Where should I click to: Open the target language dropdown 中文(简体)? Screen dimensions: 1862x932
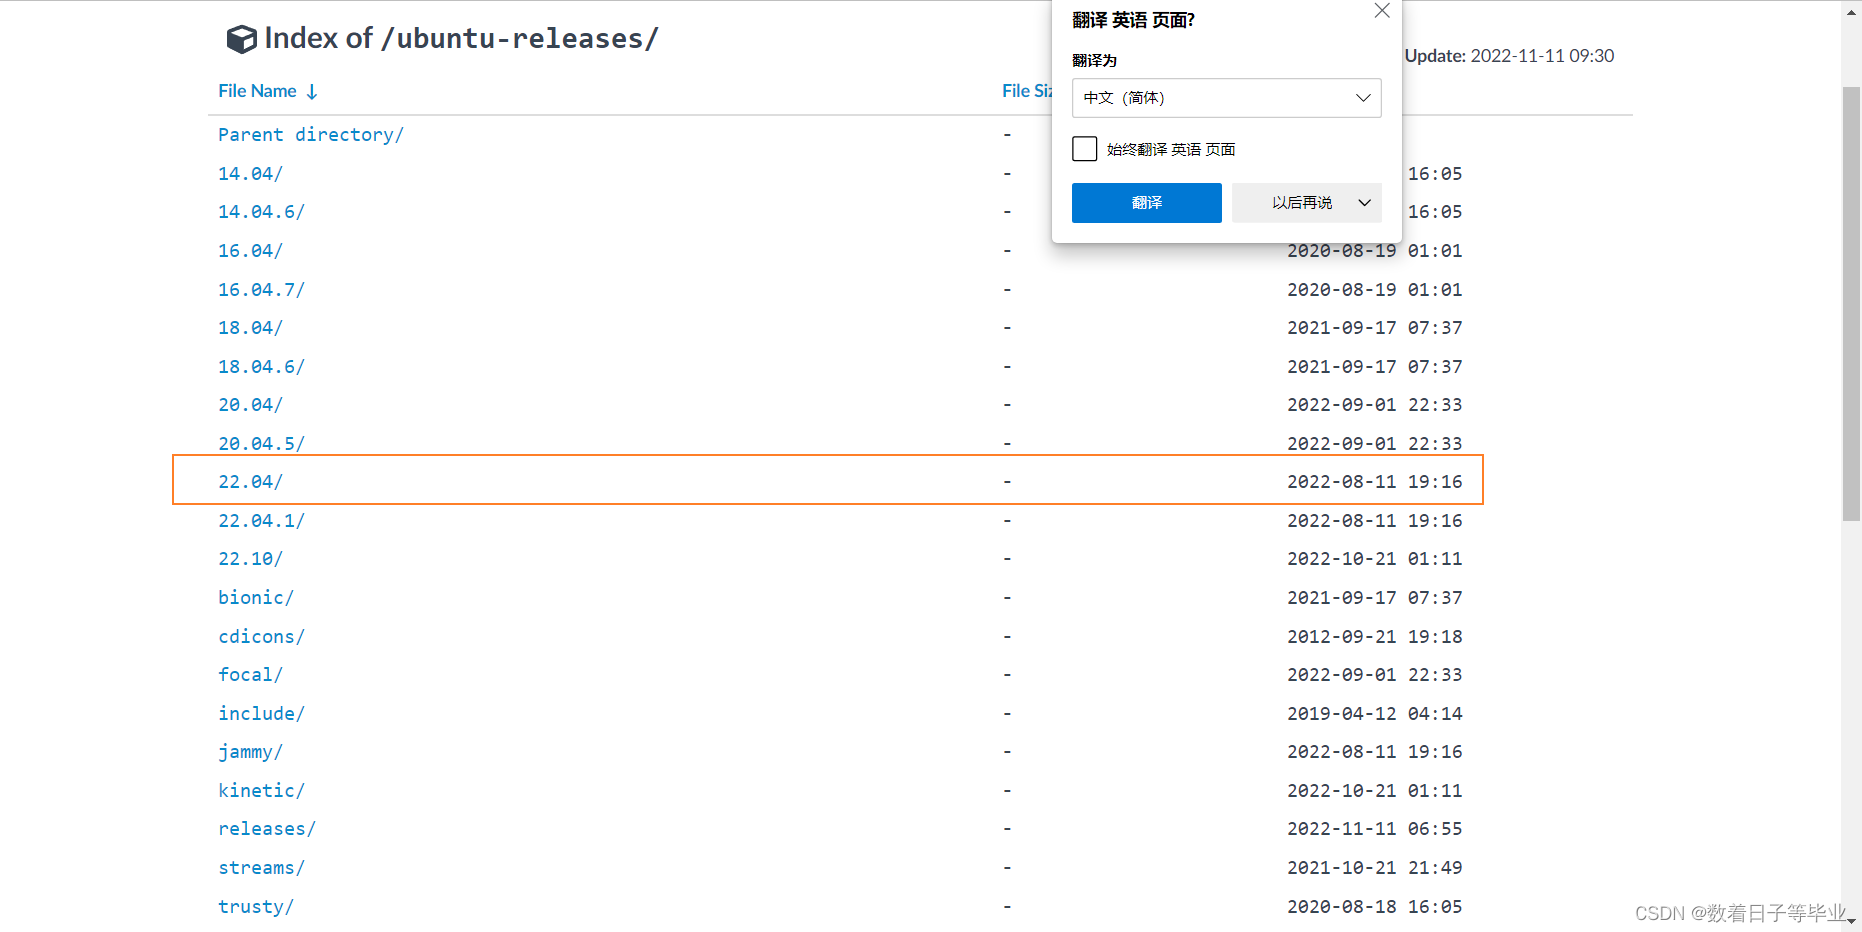point(1226,98)
